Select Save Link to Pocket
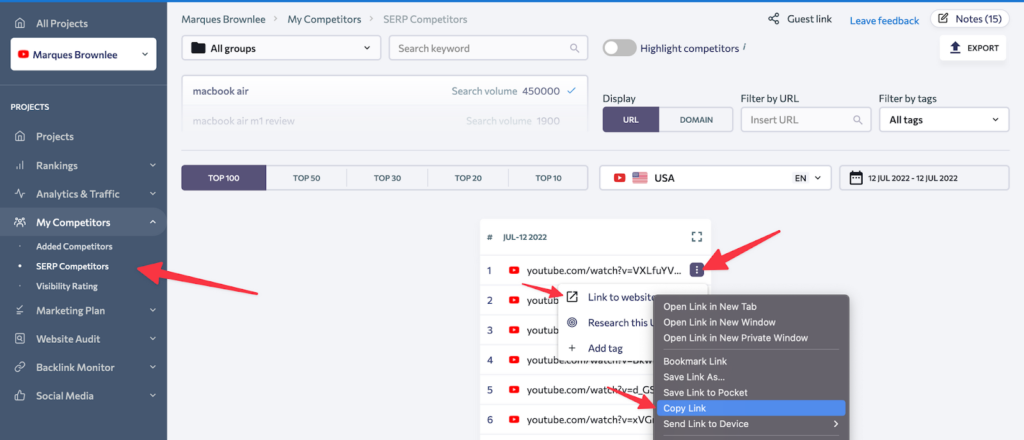The image size is (1024, 440). pos(705,392)
